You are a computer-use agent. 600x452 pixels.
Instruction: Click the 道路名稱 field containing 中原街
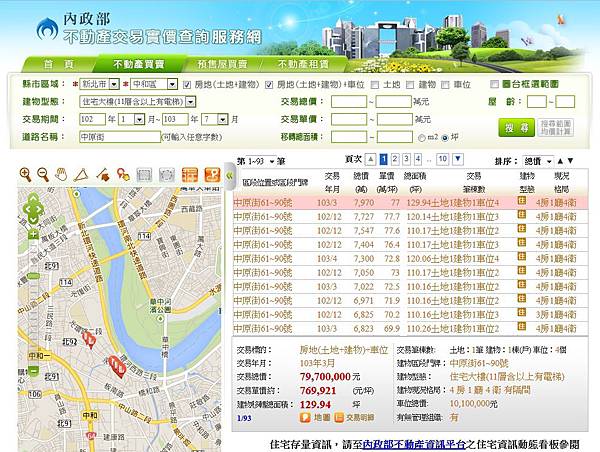pos(120,137)
